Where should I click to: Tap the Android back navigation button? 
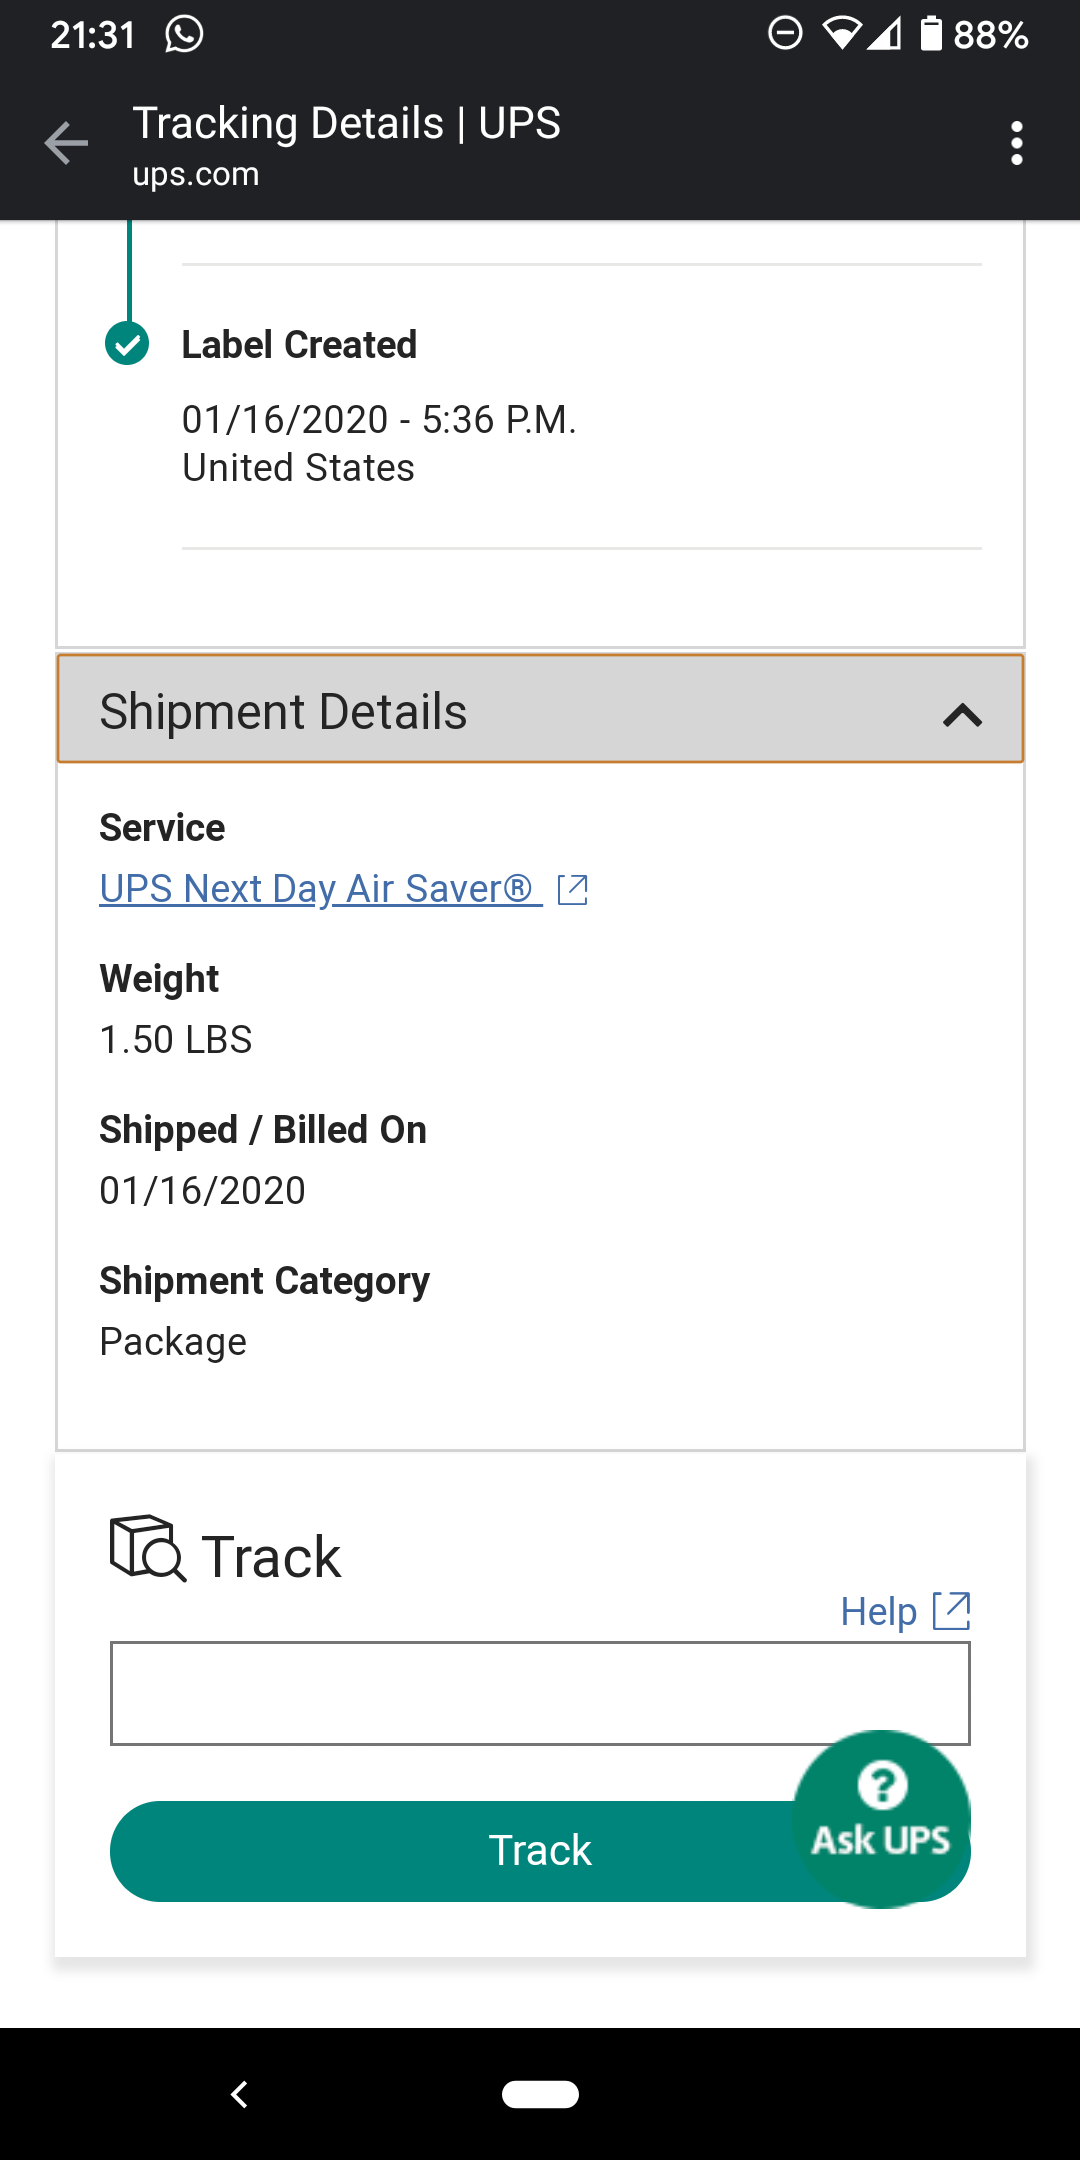tap(239, 2094)
